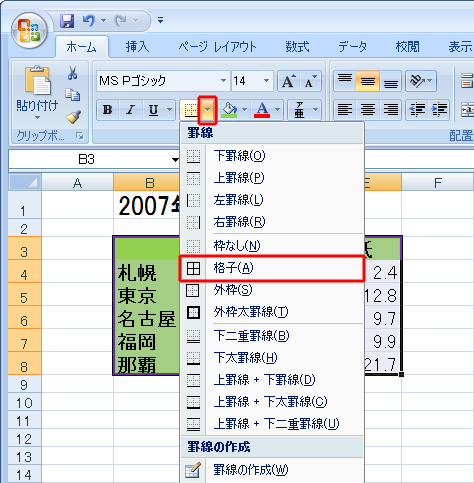Click the red font color button
This screenshot has height=483, width=474.
pos(262,110)
